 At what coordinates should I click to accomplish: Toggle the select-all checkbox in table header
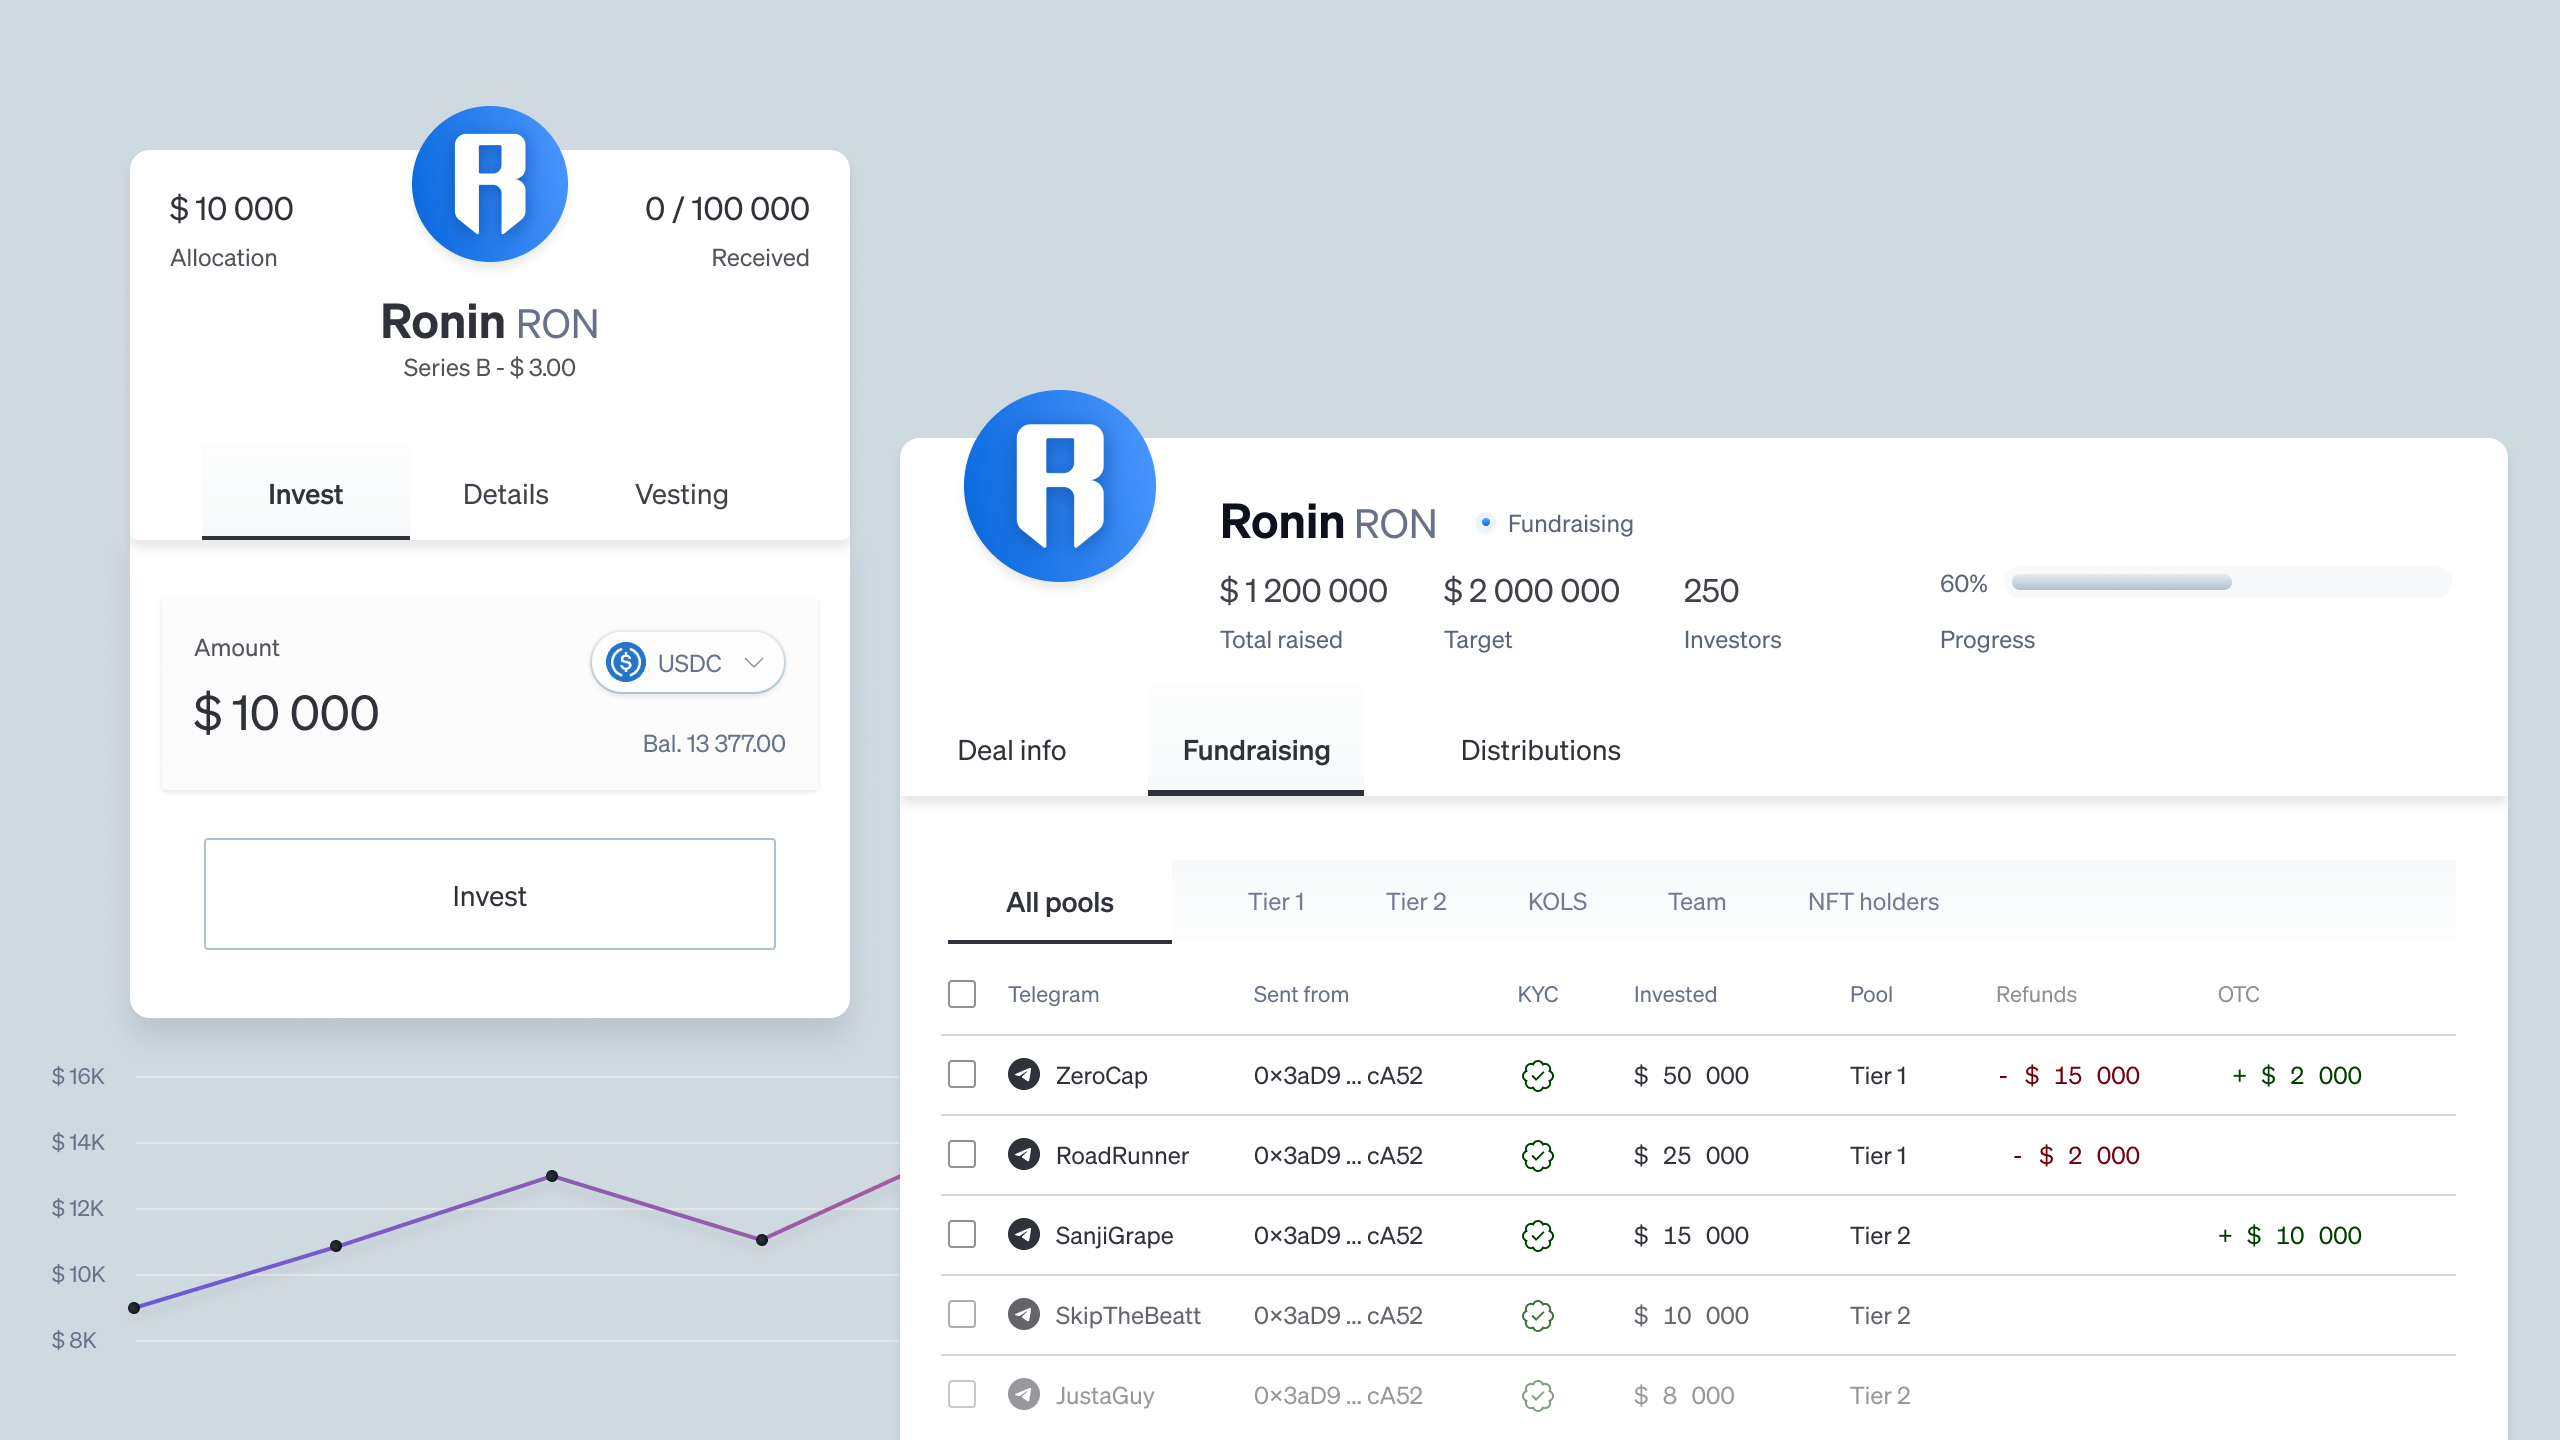pyautogui.click(x=962, y=994)
